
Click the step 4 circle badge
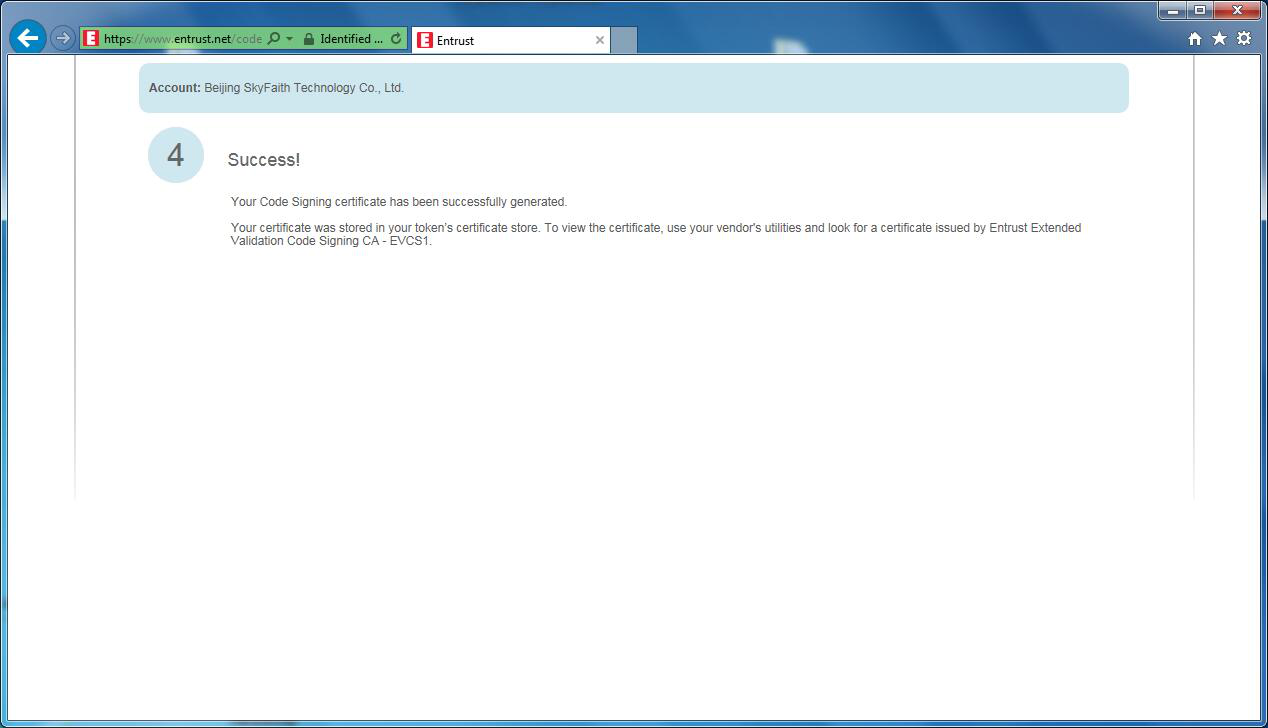pyautogui.click(x=176, y=155)
